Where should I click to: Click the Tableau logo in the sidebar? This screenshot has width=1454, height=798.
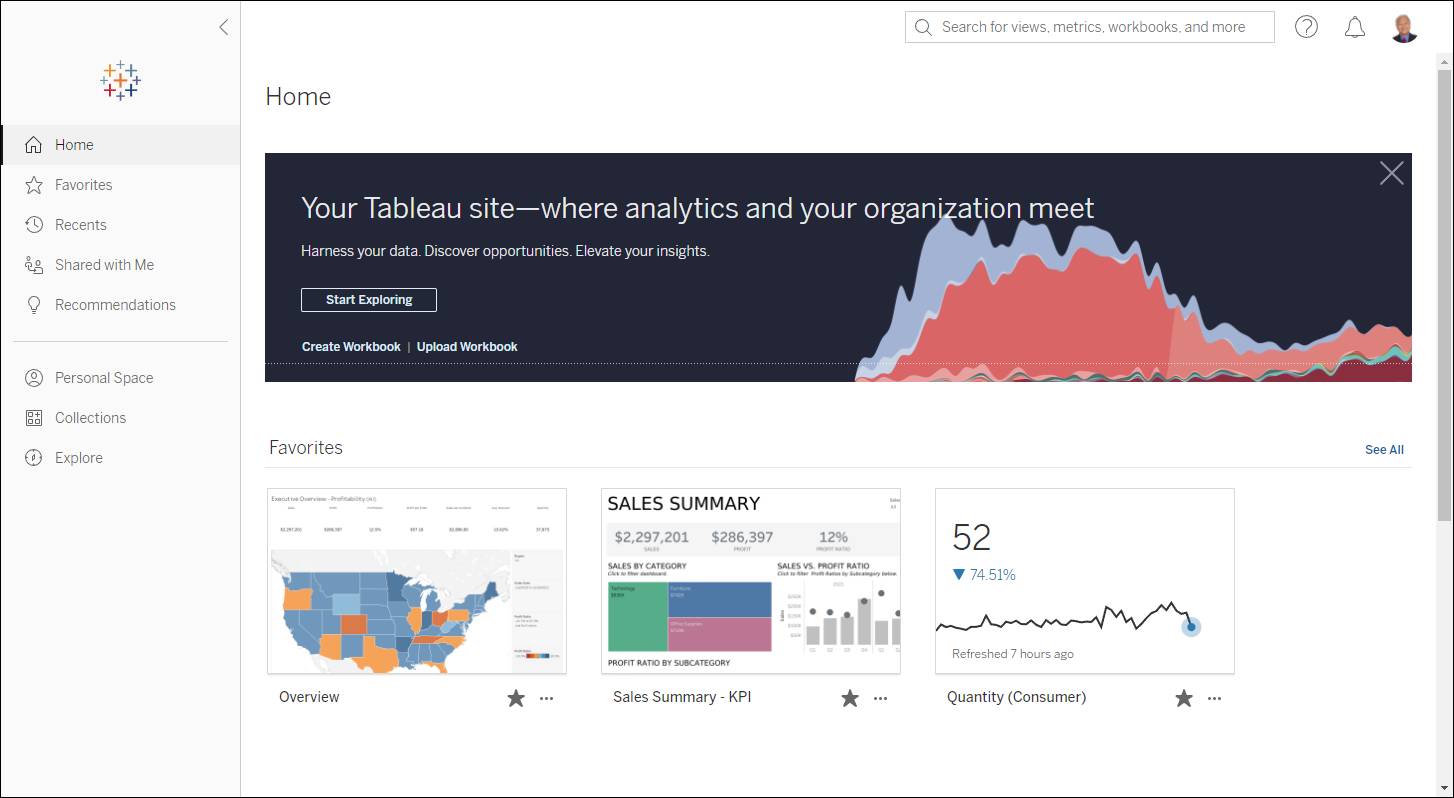120,80
